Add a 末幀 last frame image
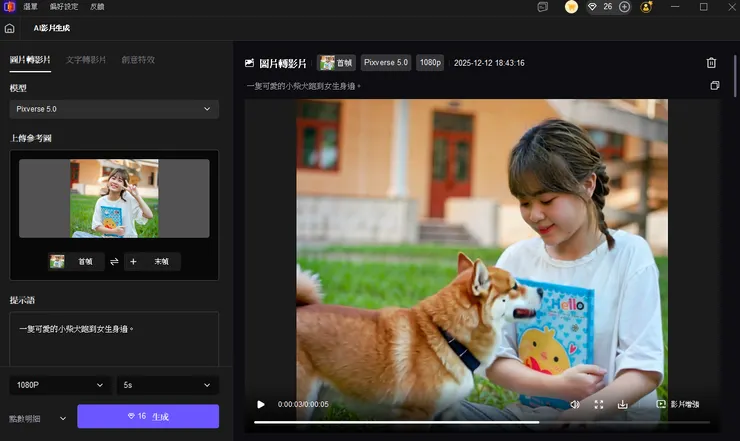740x441 pixels. [x=152, y=262]
